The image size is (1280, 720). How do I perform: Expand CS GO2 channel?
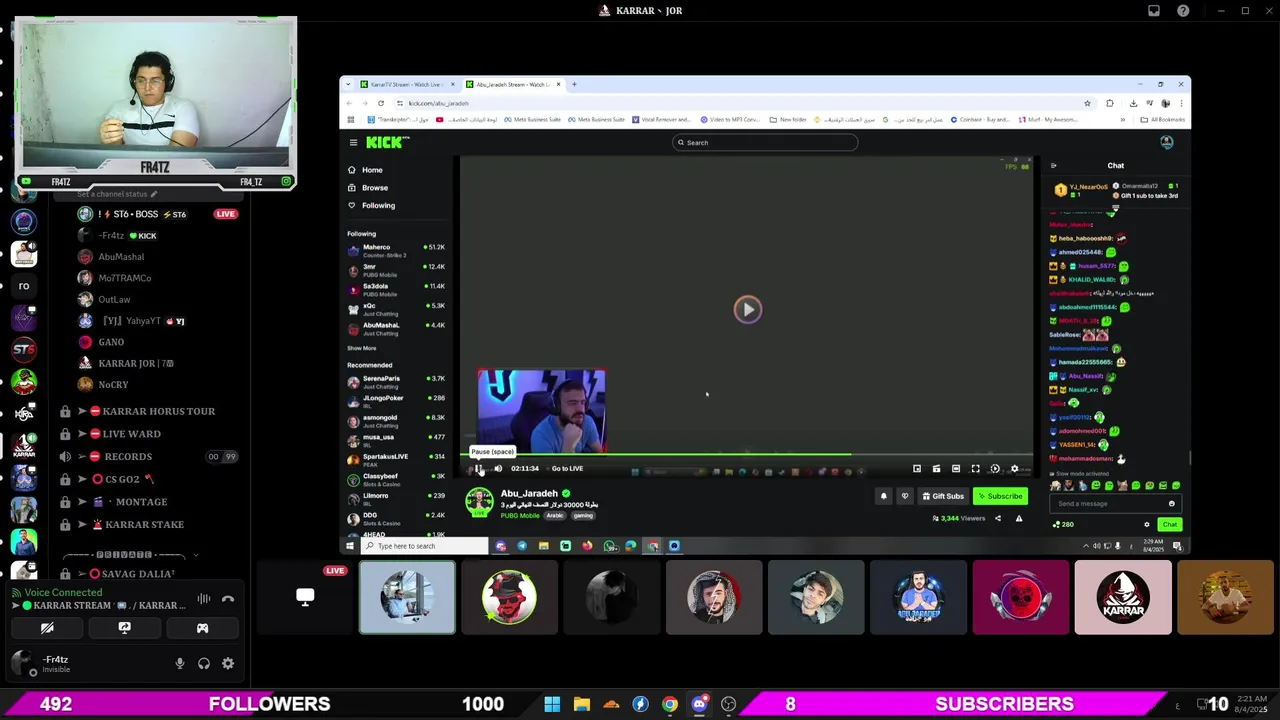[148, 479]
